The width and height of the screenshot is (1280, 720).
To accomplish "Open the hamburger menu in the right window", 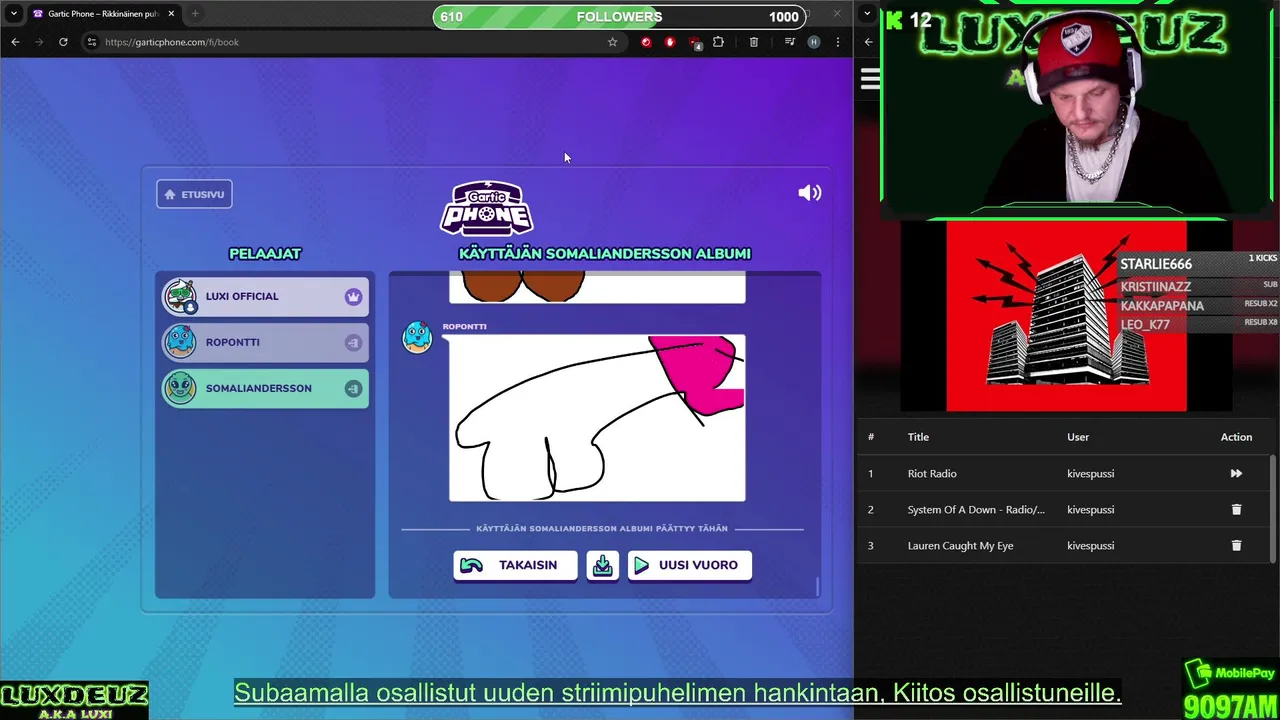I will pos(870,79).
